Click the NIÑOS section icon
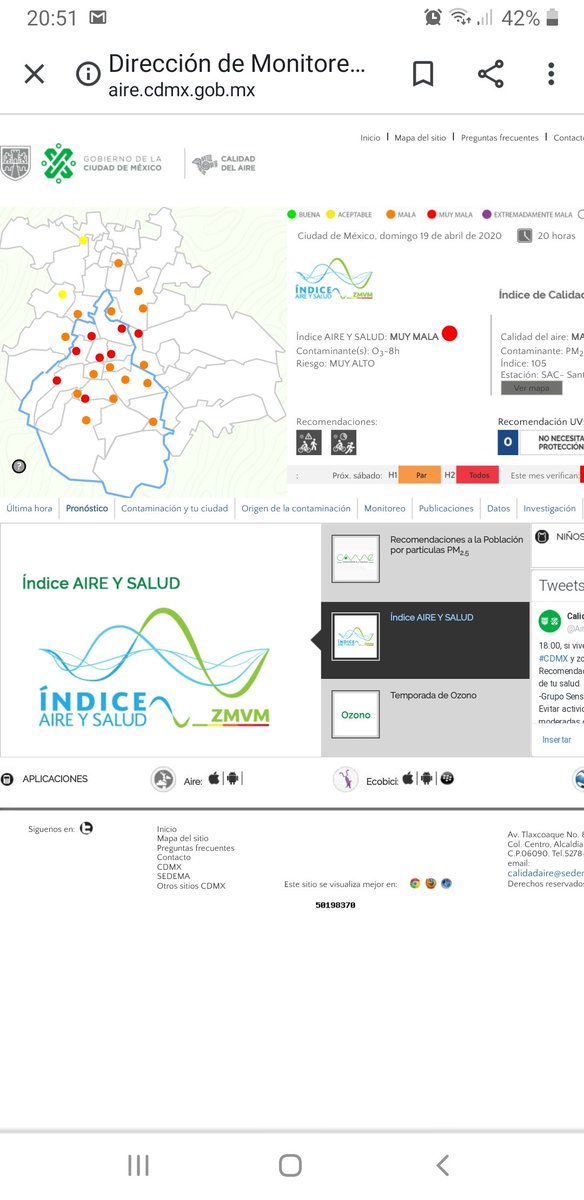This screenshot has width=584, height=1200. [541, 537]
